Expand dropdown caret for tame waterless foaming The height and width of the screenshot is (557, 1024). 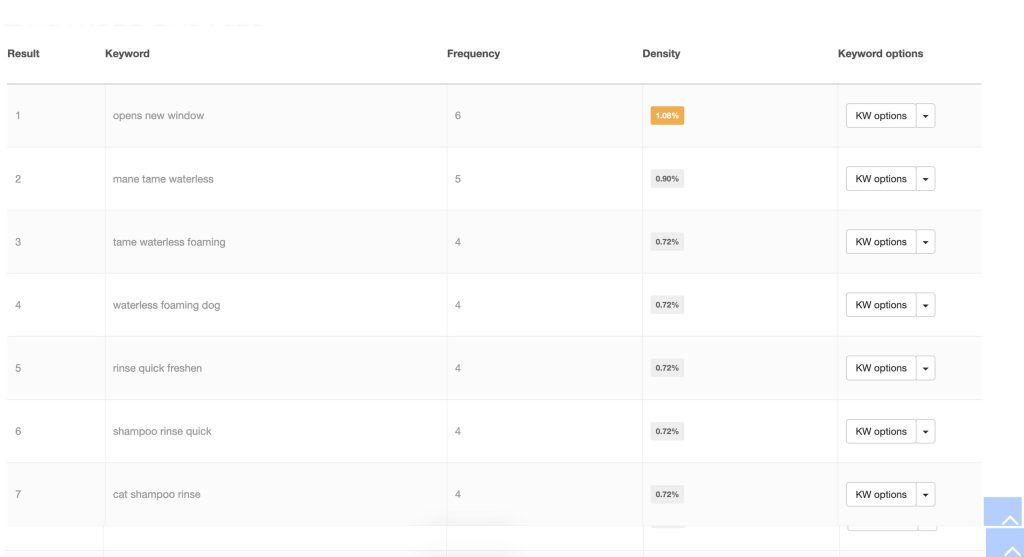[926, 242]
